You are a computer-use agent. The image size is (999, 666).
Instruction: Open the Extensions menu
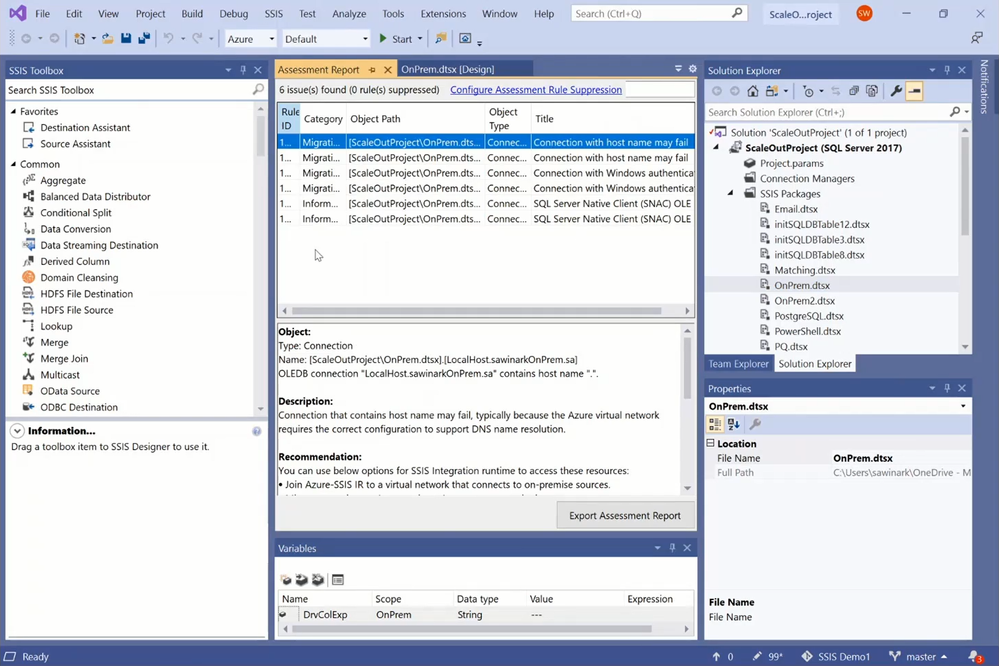443,13
